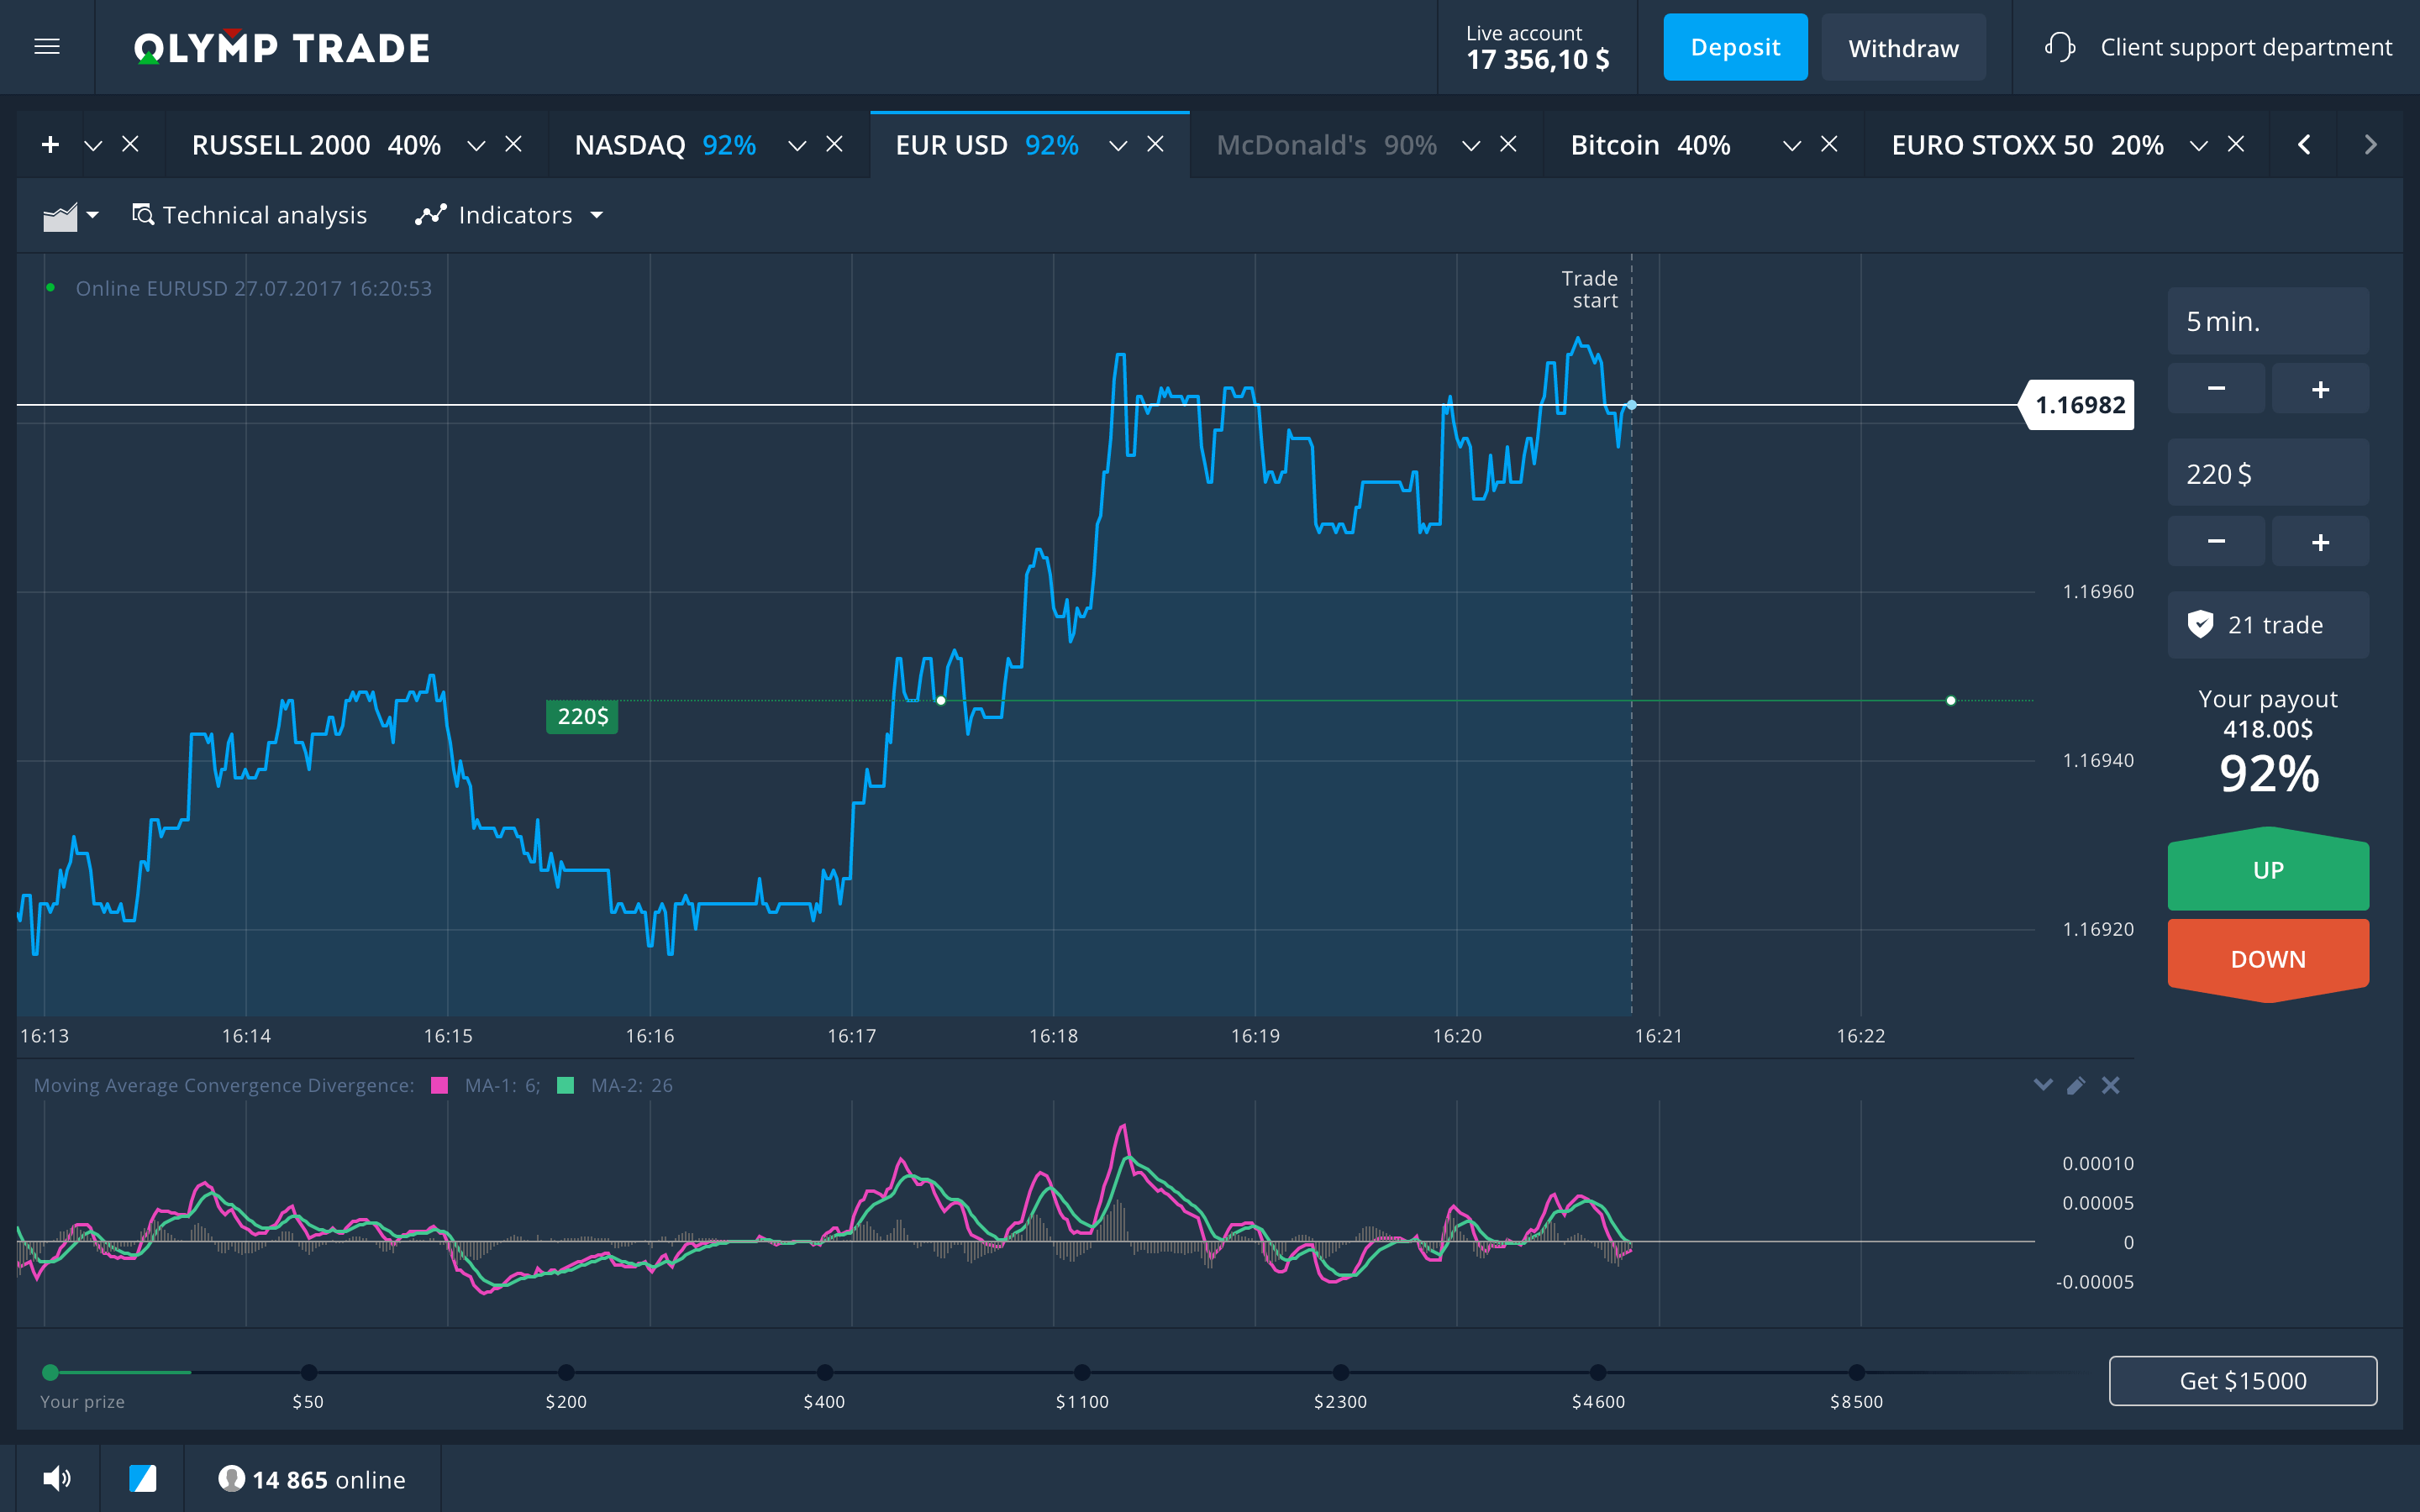This screenshot has width=2420, height=1512.
Task: Edit the MACD indicator settings
Action: tap(2076, 1085)
